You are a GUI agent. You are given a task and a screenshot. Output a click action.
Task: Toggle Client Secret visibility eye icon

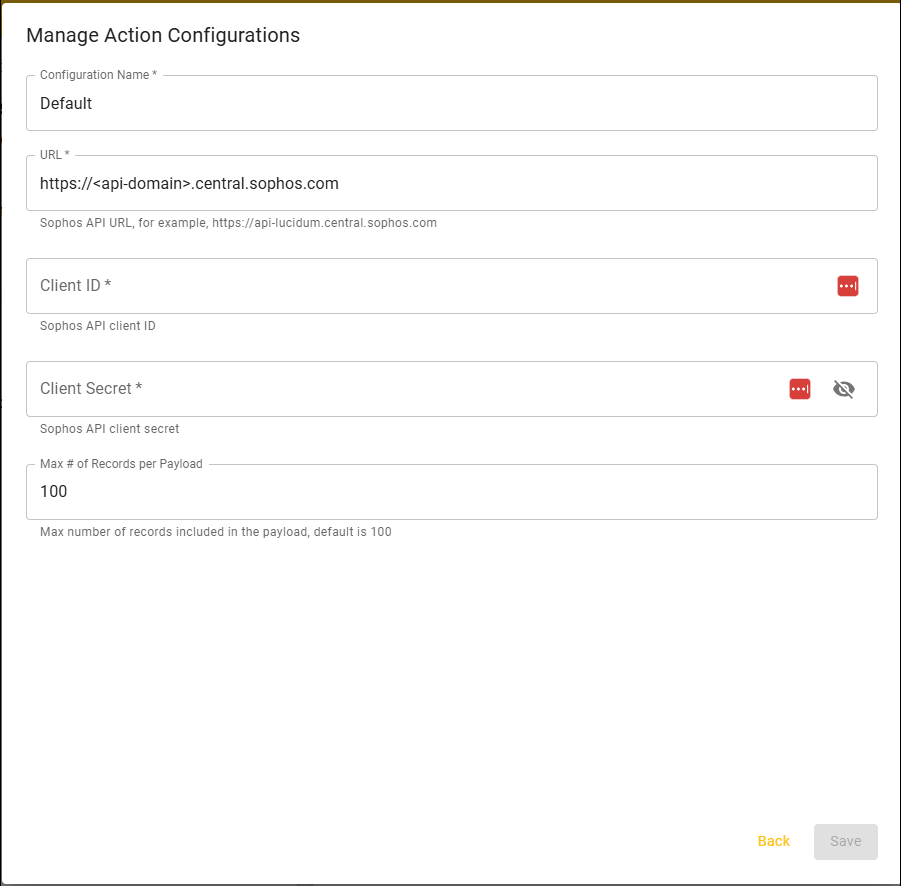[844, 389]
